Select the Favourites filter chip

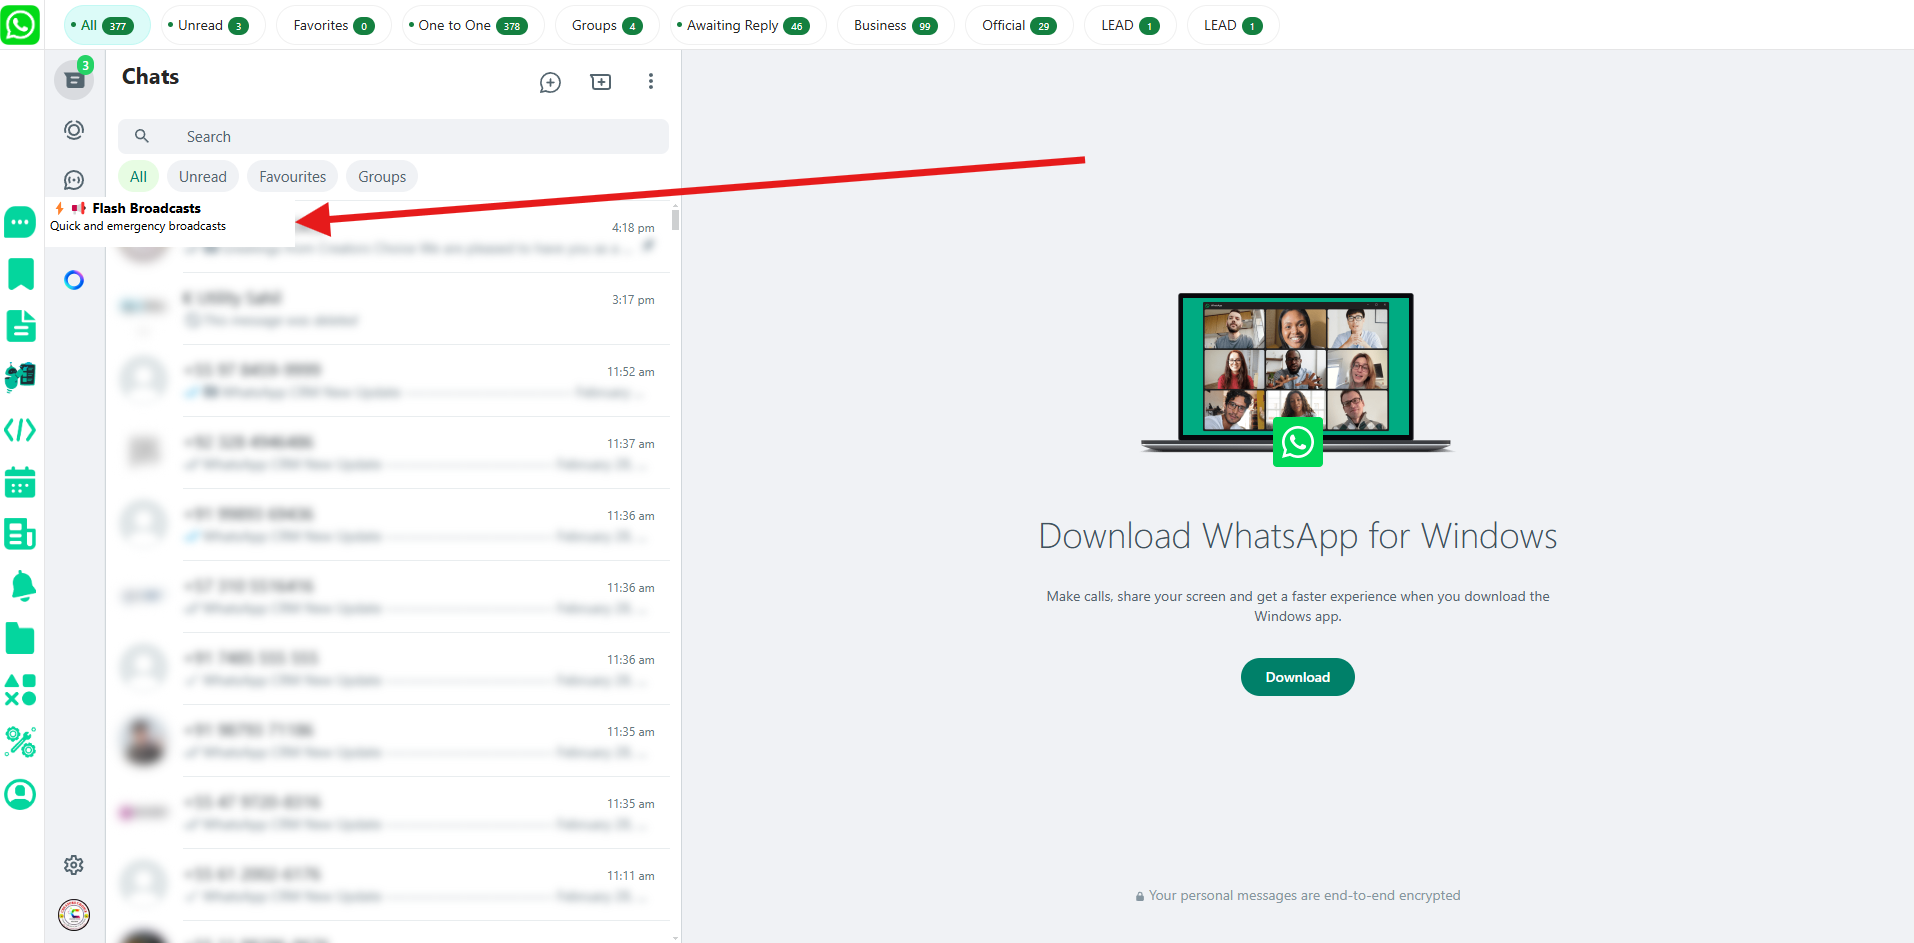[x=292, y=177]
